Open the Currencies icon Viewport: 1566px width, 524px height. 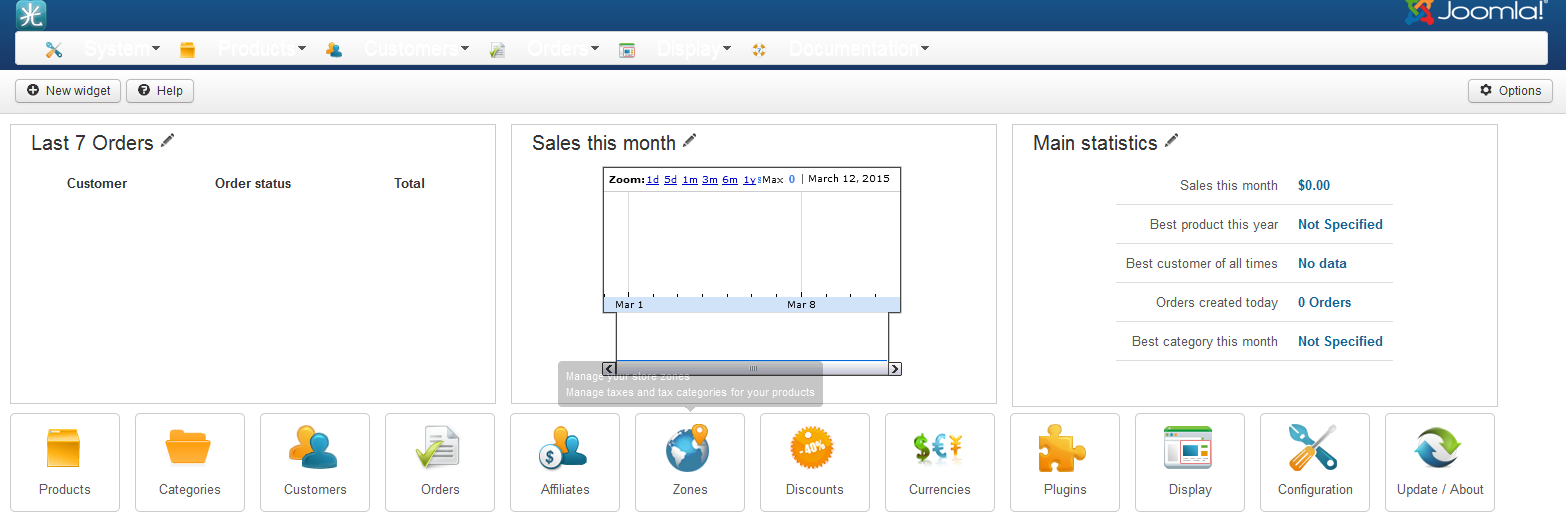(940, 461)
